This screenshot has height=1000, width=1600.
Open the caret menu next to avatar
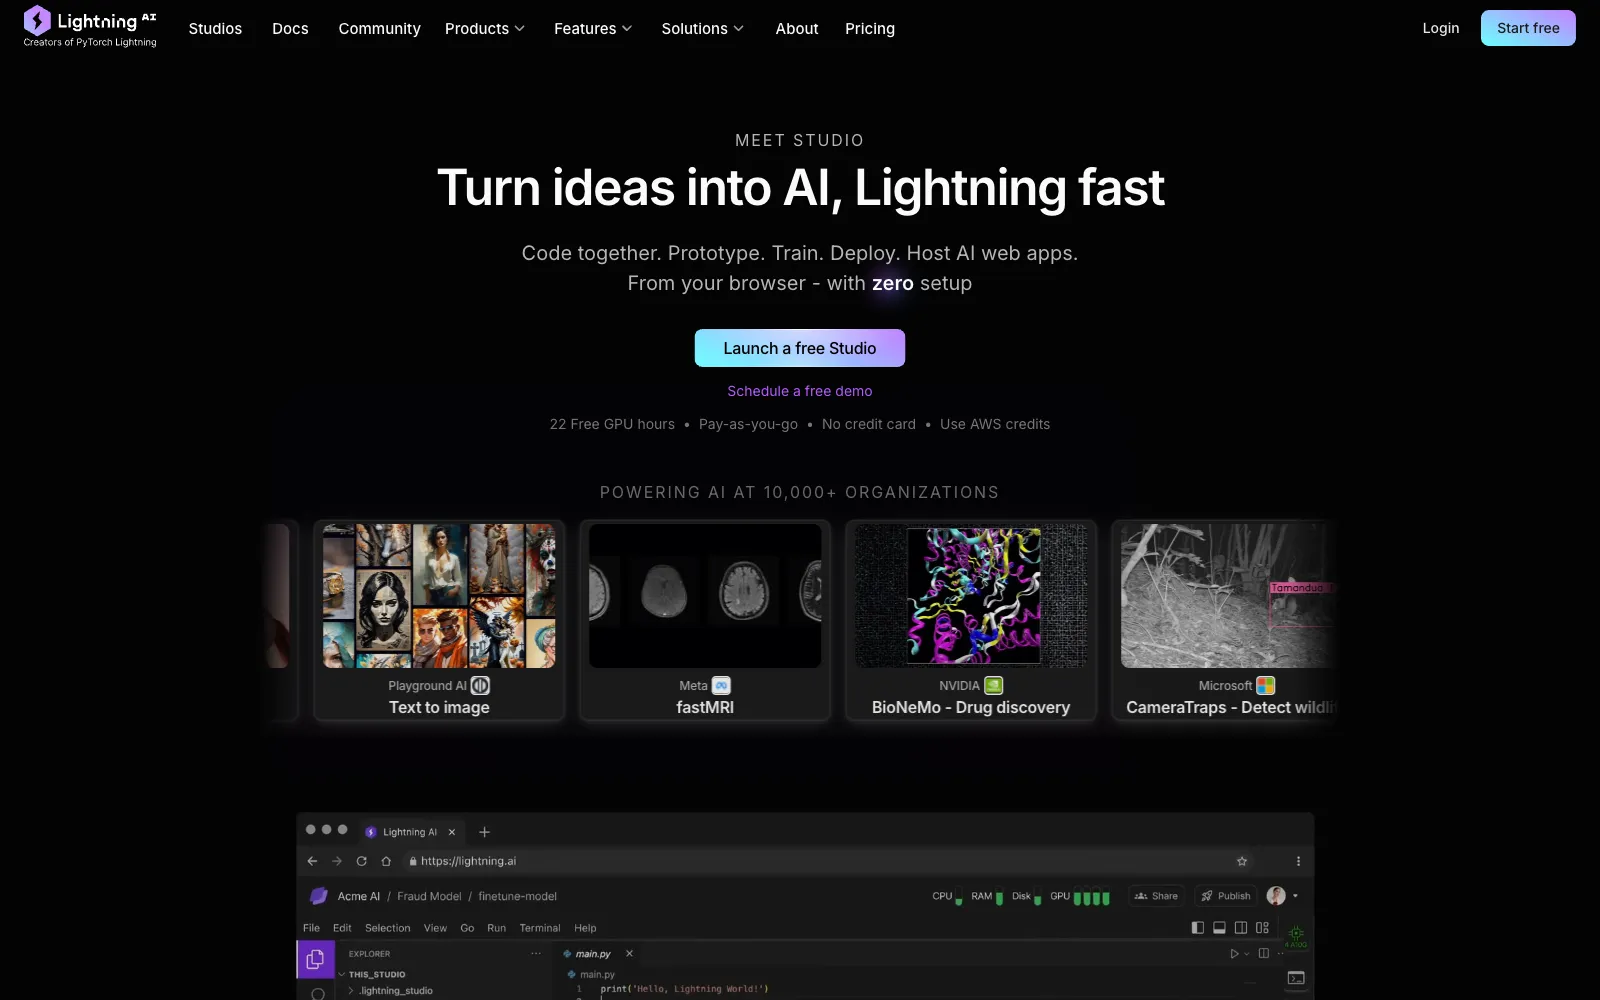1296,896
